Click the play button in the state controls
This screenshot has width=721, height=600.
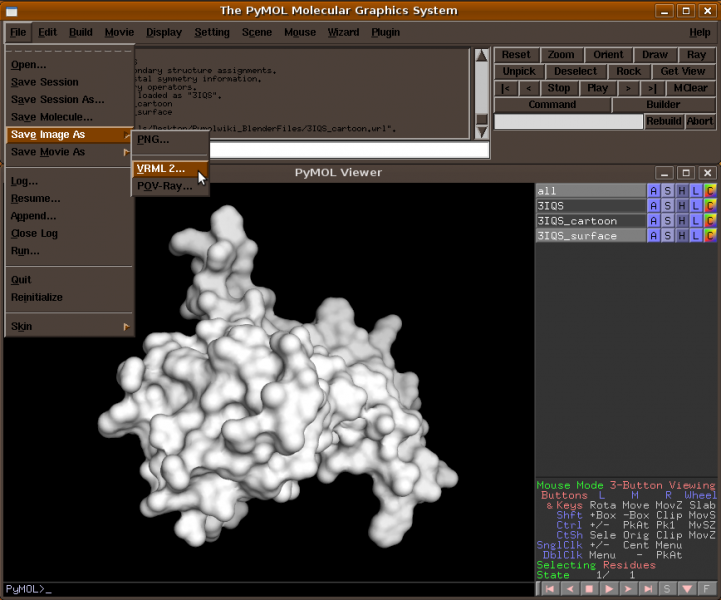(608, 589)
